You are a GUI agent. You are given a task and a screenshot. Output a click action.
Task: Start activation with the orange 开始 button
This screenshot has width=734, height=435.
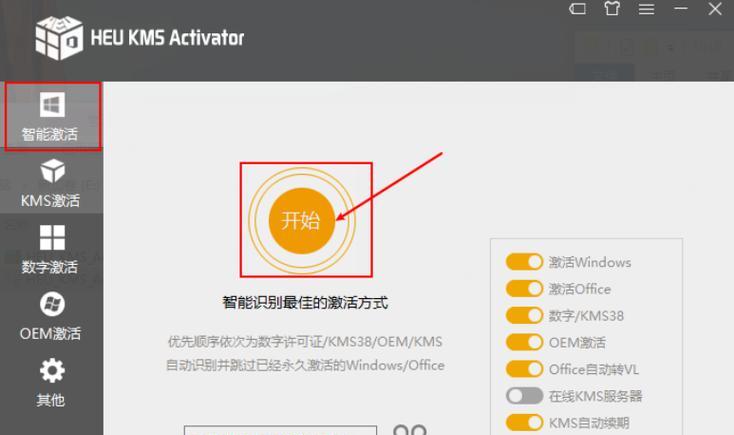pyautogui.click(x=302, y=221)
